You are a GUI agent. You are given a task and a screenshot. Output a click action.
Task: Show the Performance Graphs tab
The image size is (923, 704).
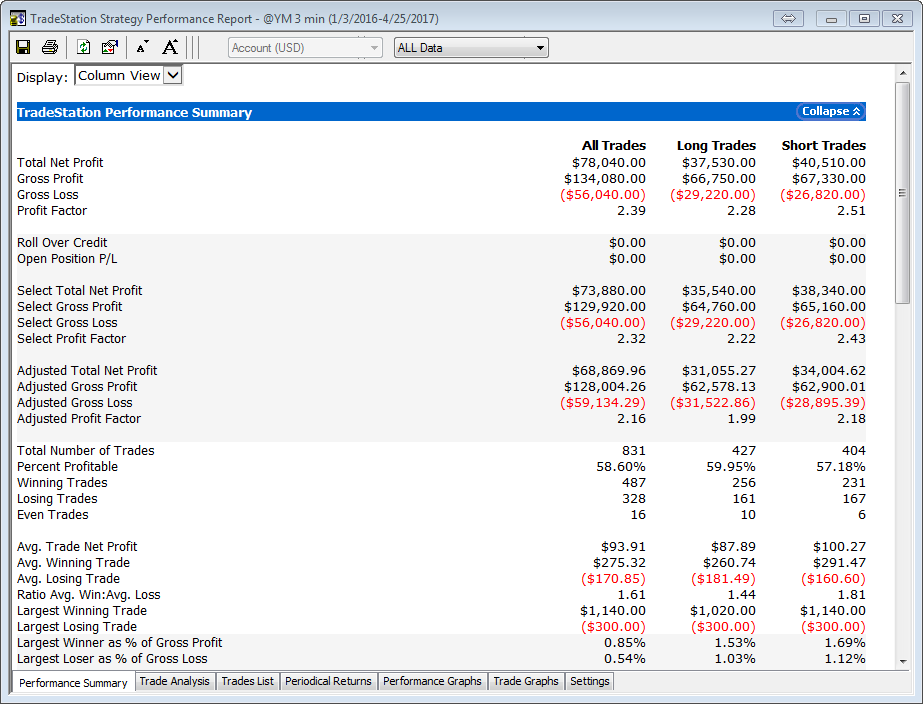(x=432, y=681)
